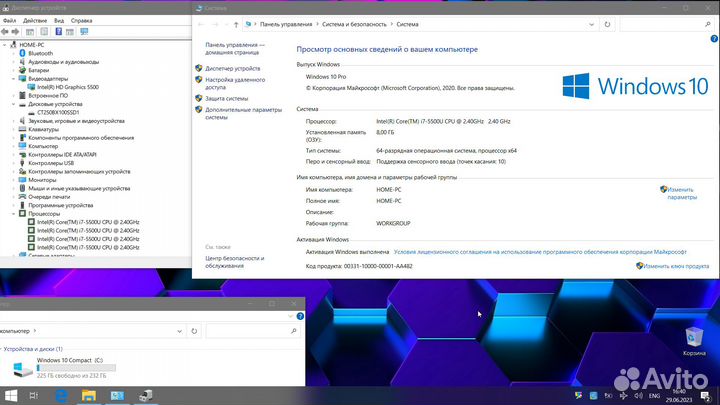Click the Мыши и иные указывающие устройства mouse icon
720x405 pixels.
22,188
